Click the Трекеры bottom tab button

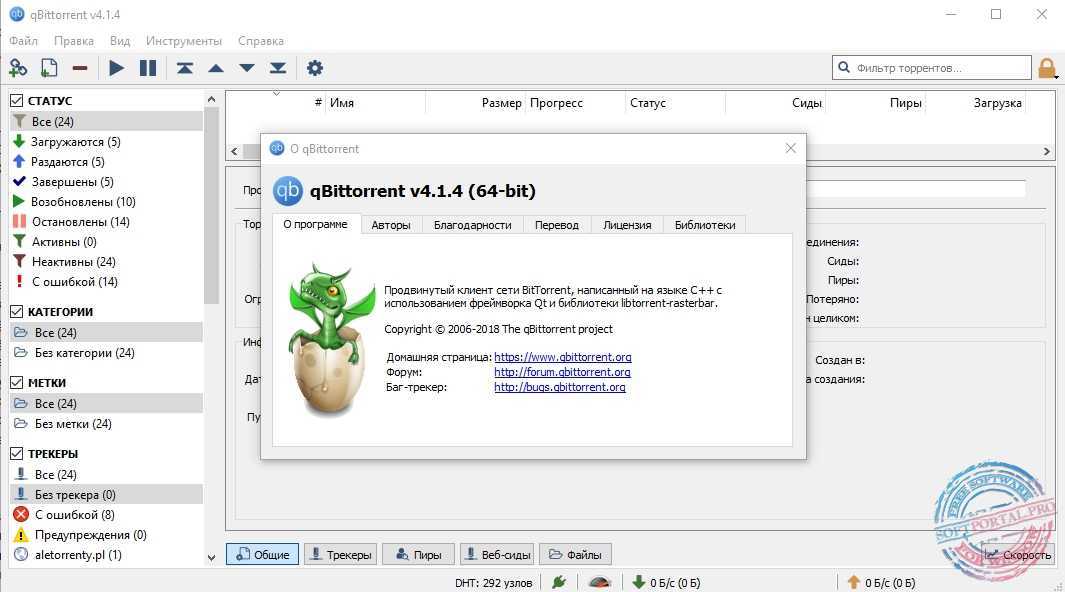[340, 554]
